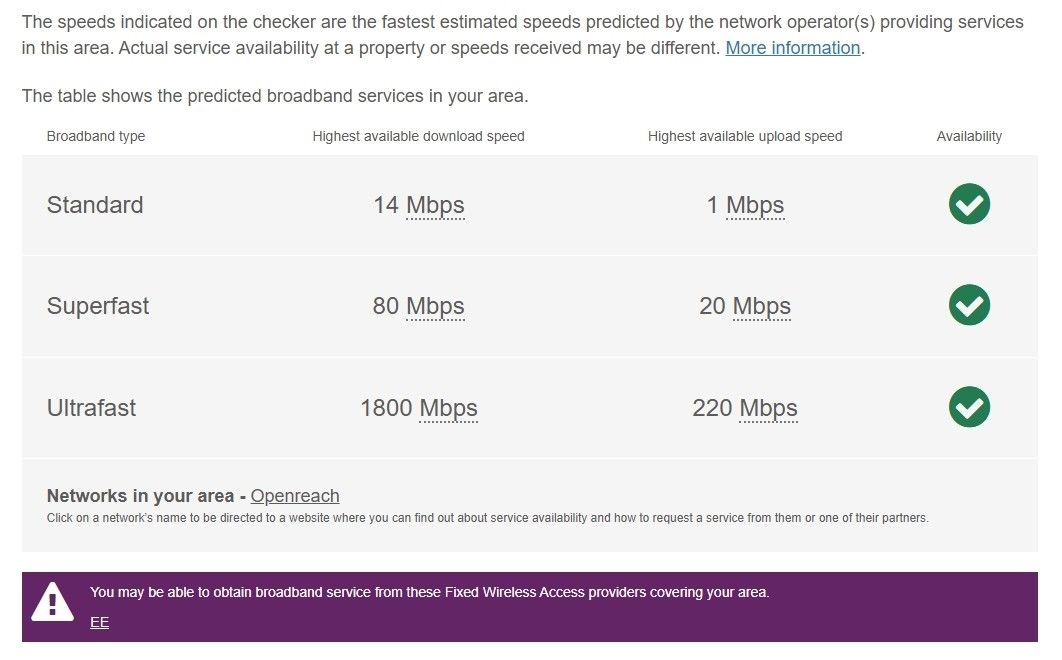Select the Ultrafast broadband type row label
The image size is (1062, 660).
(91, 408)
